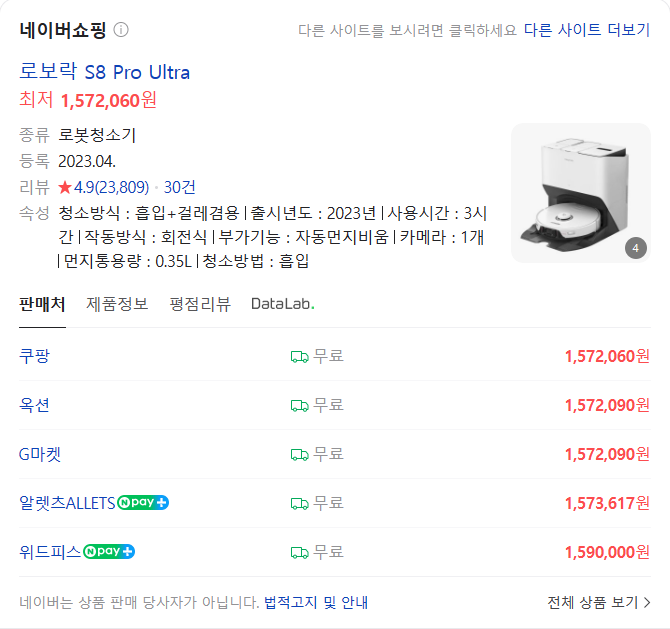Click the Npay badge next to 알렛츠ALLETS
This screenshot has width=670, height=629.
click(143, 502)
